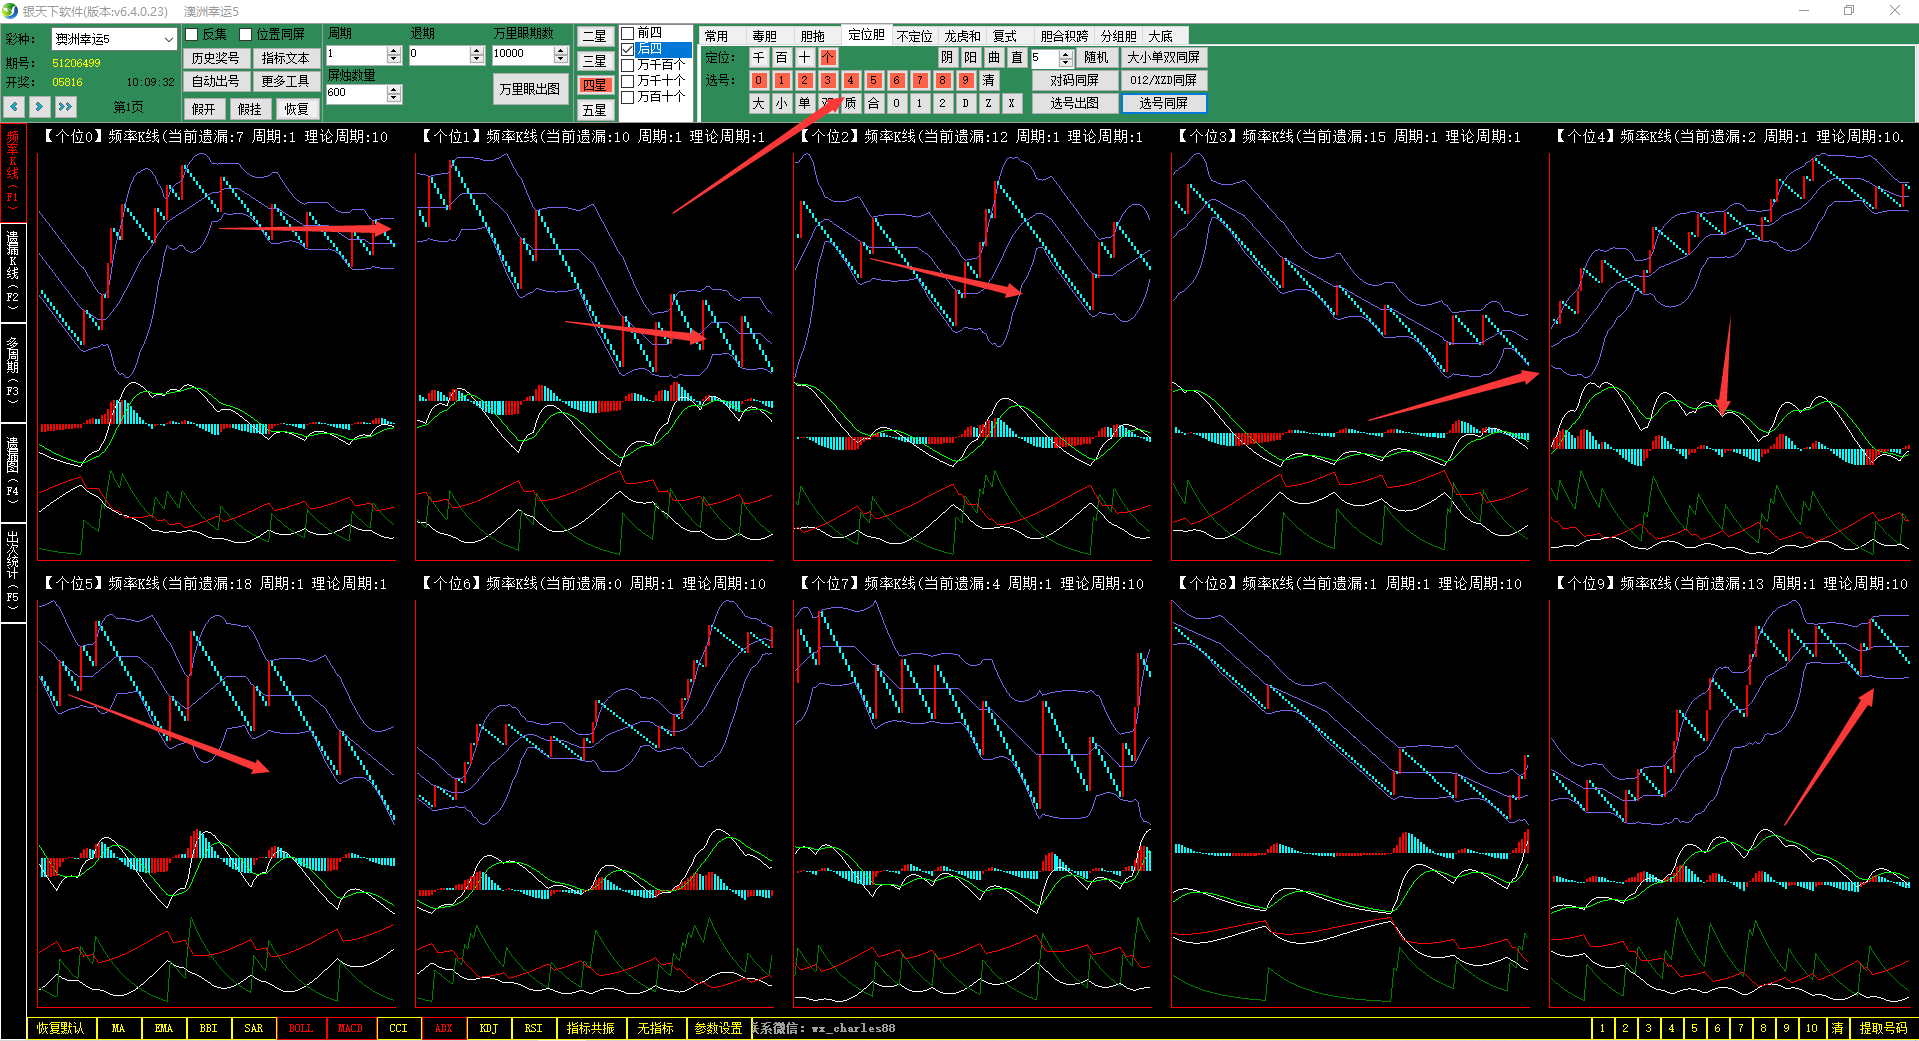Switch to the 常用 tab
1919x1041 pixels.
click(x=717, y=36)
